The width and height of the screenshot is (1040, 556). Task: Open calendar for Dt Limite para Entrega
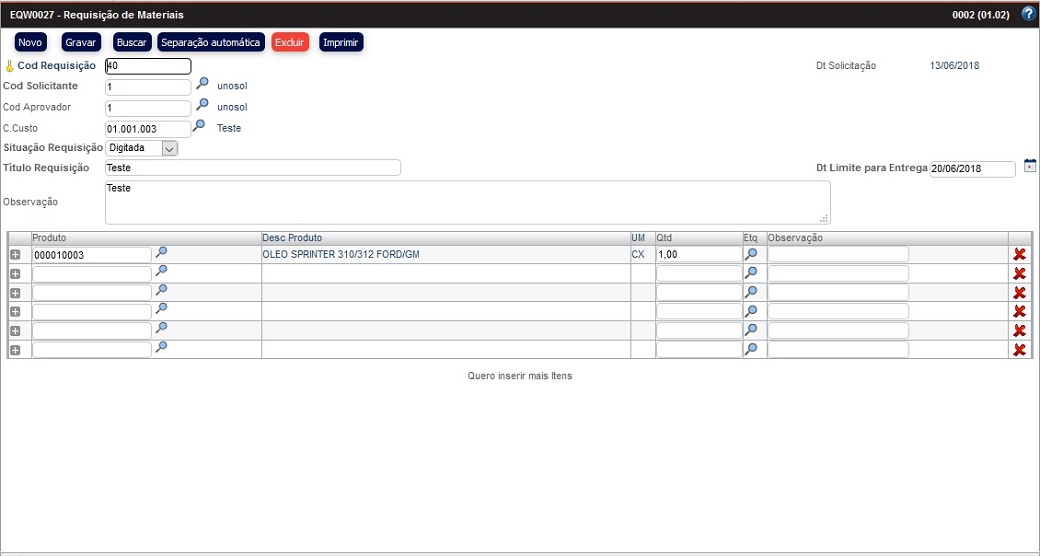pos(1029,165)
